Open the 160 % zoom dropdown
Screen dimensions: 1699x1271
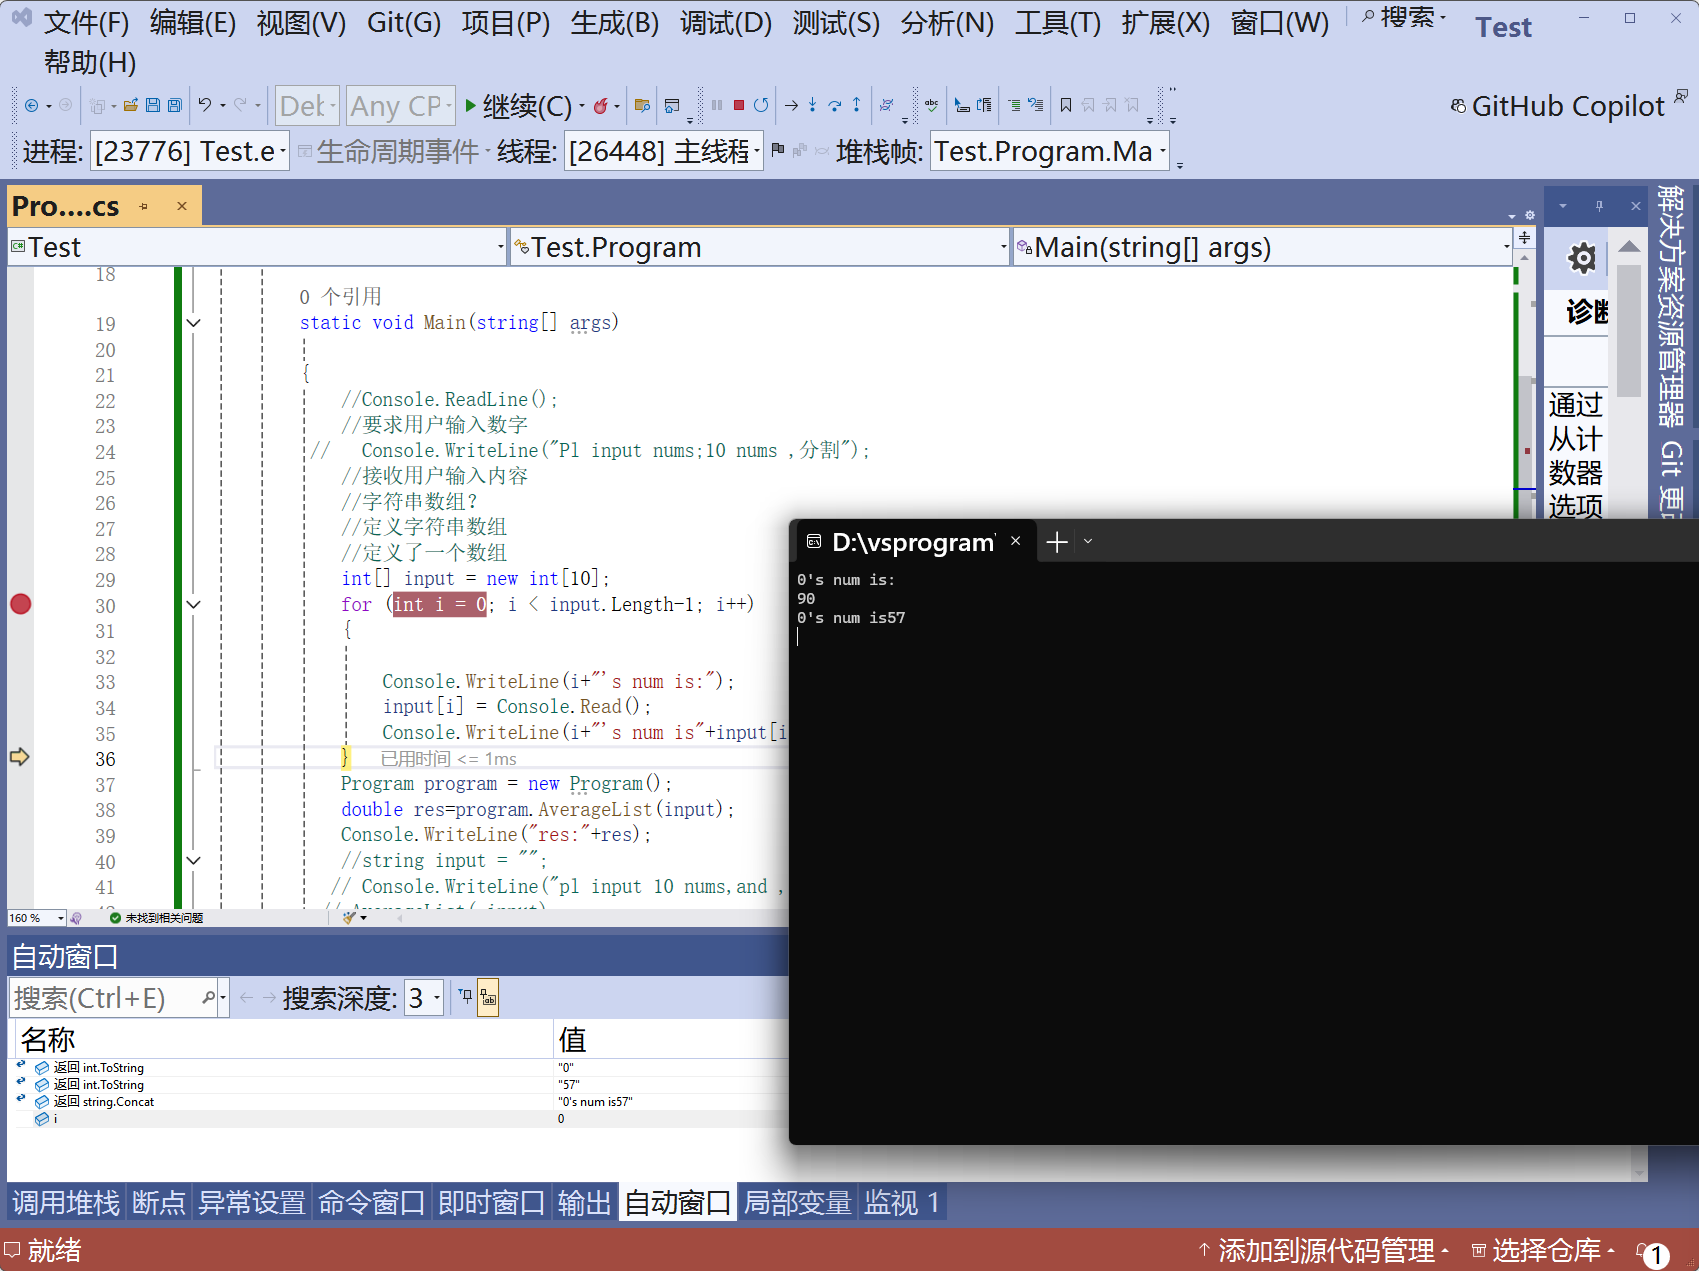tap(37, 918)
